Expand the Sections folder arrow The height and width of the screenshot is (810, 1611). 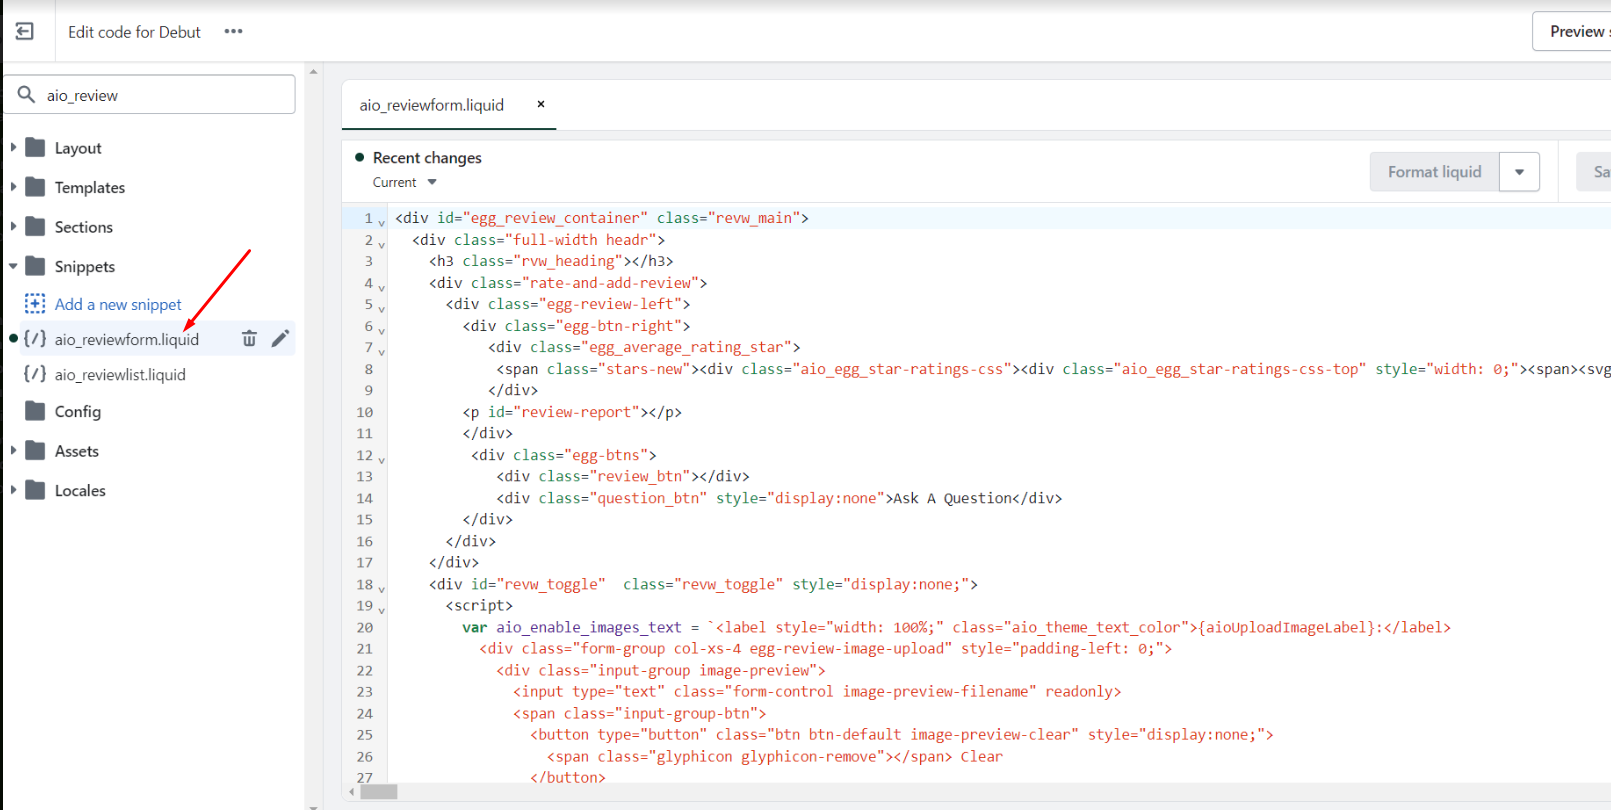tap(13, 227)
